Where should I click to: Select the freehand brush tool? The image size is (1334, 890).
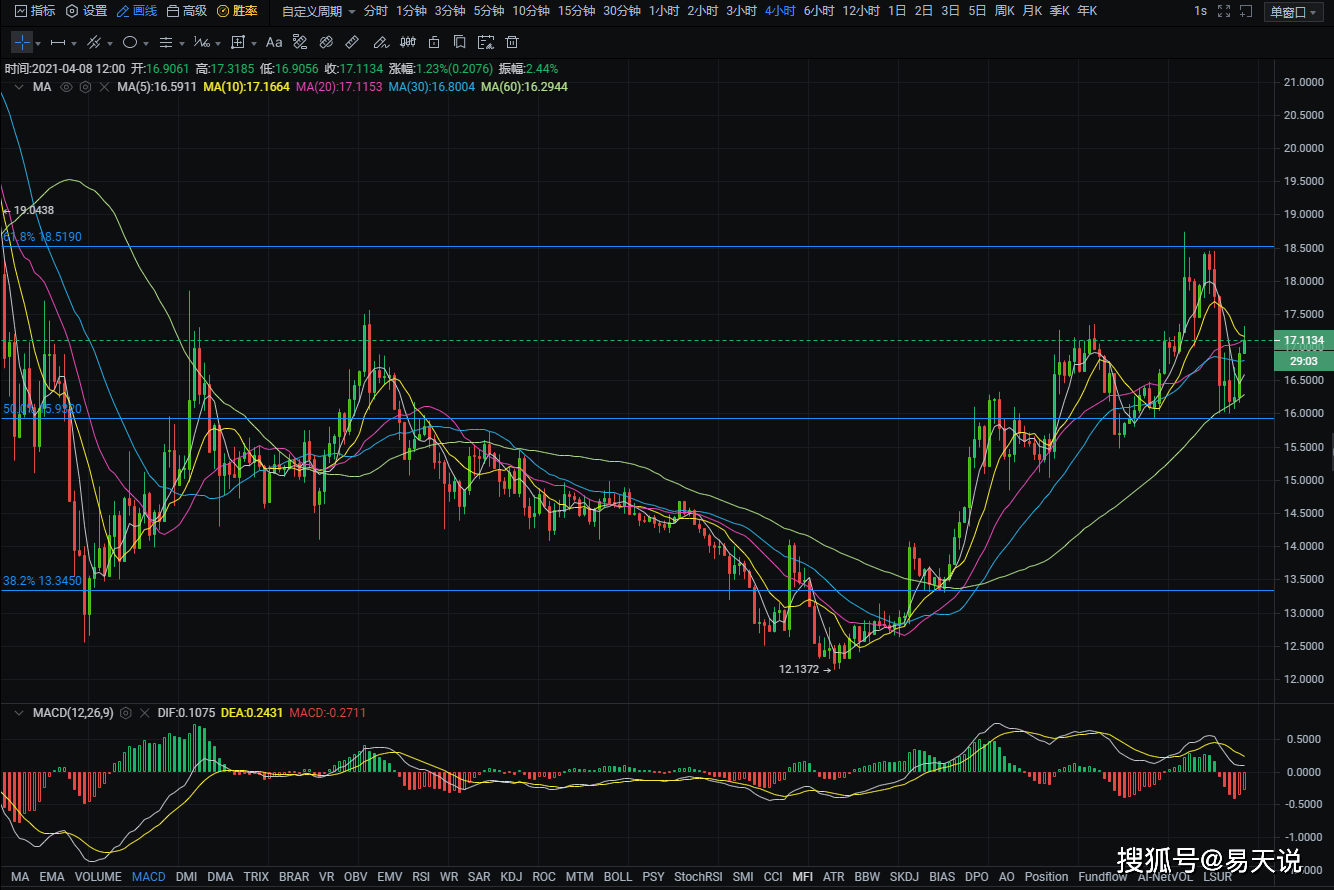(381, 43)
